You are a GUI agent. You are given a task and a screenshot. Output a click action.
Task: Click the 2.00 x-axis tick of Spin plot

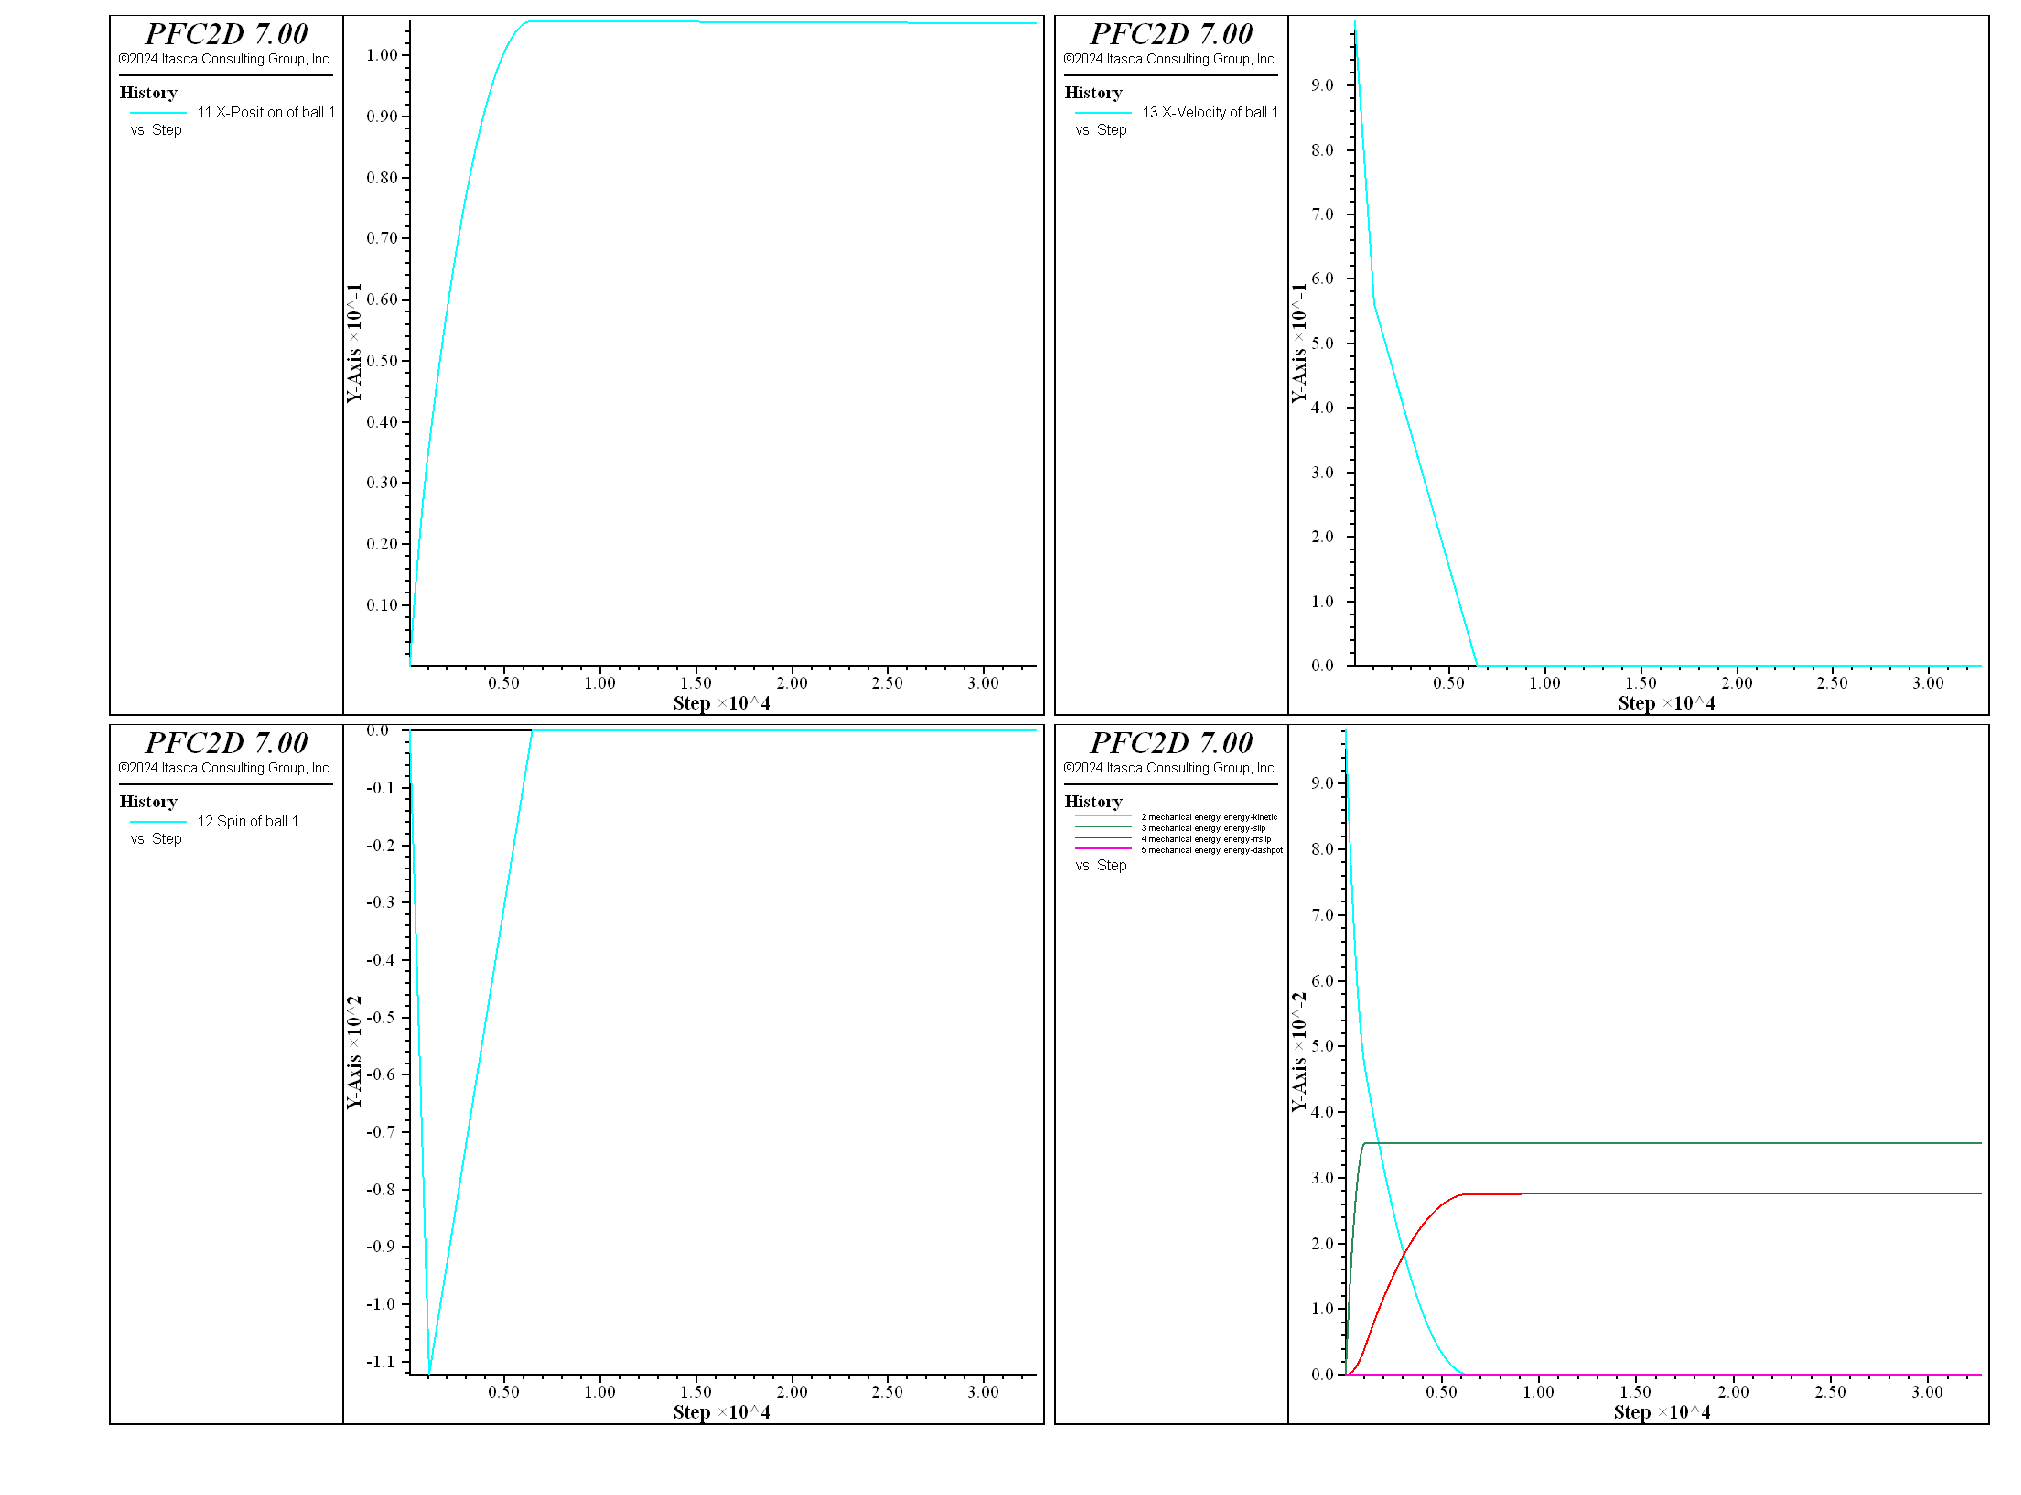tap(792, 1392)
